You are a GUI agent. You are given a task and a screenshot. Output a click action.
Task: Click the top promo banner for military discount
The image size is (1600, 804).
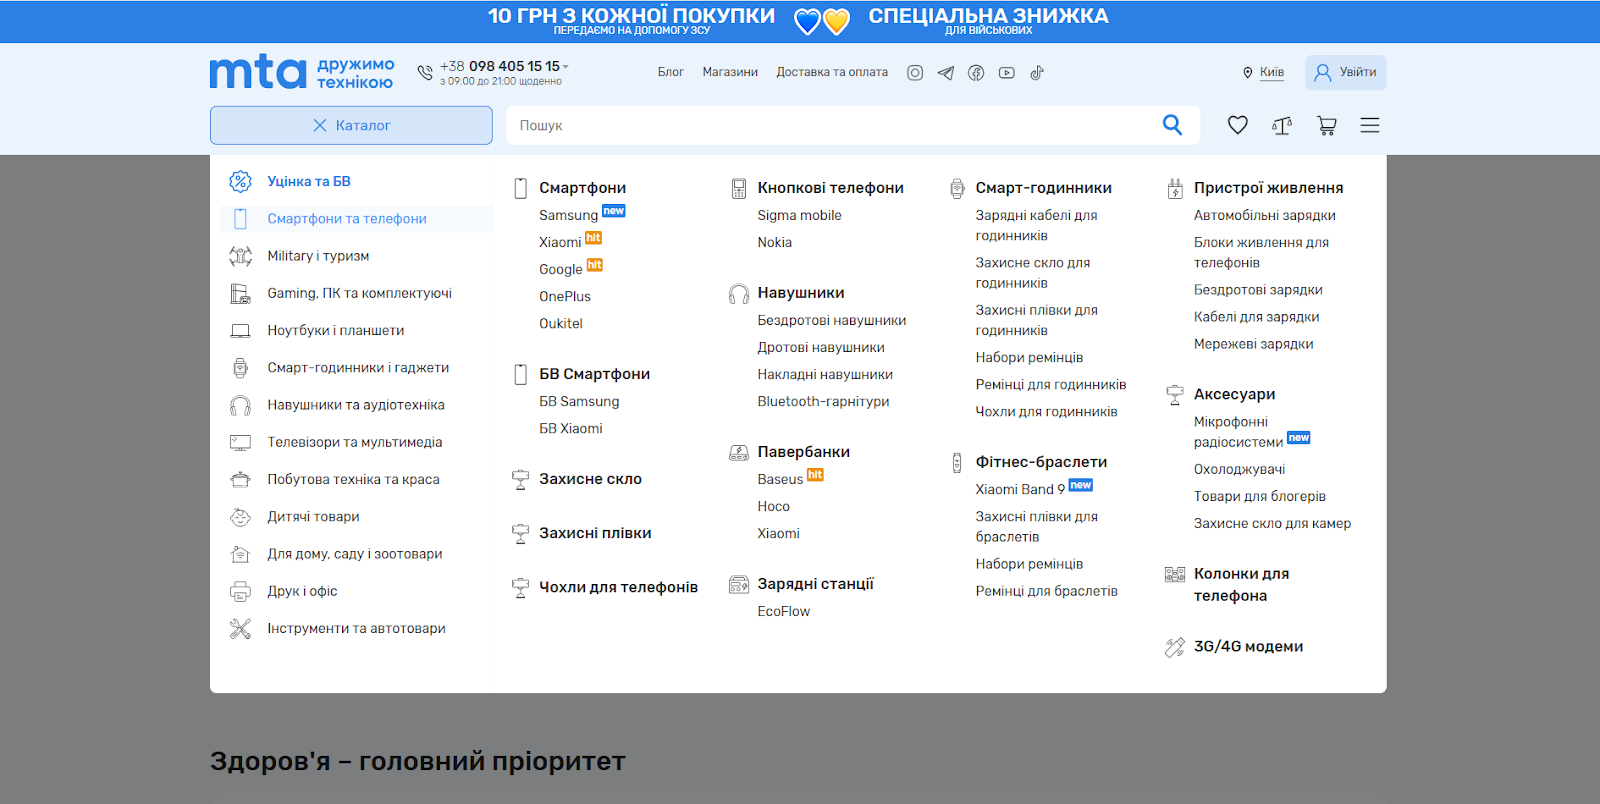point(988,20)
